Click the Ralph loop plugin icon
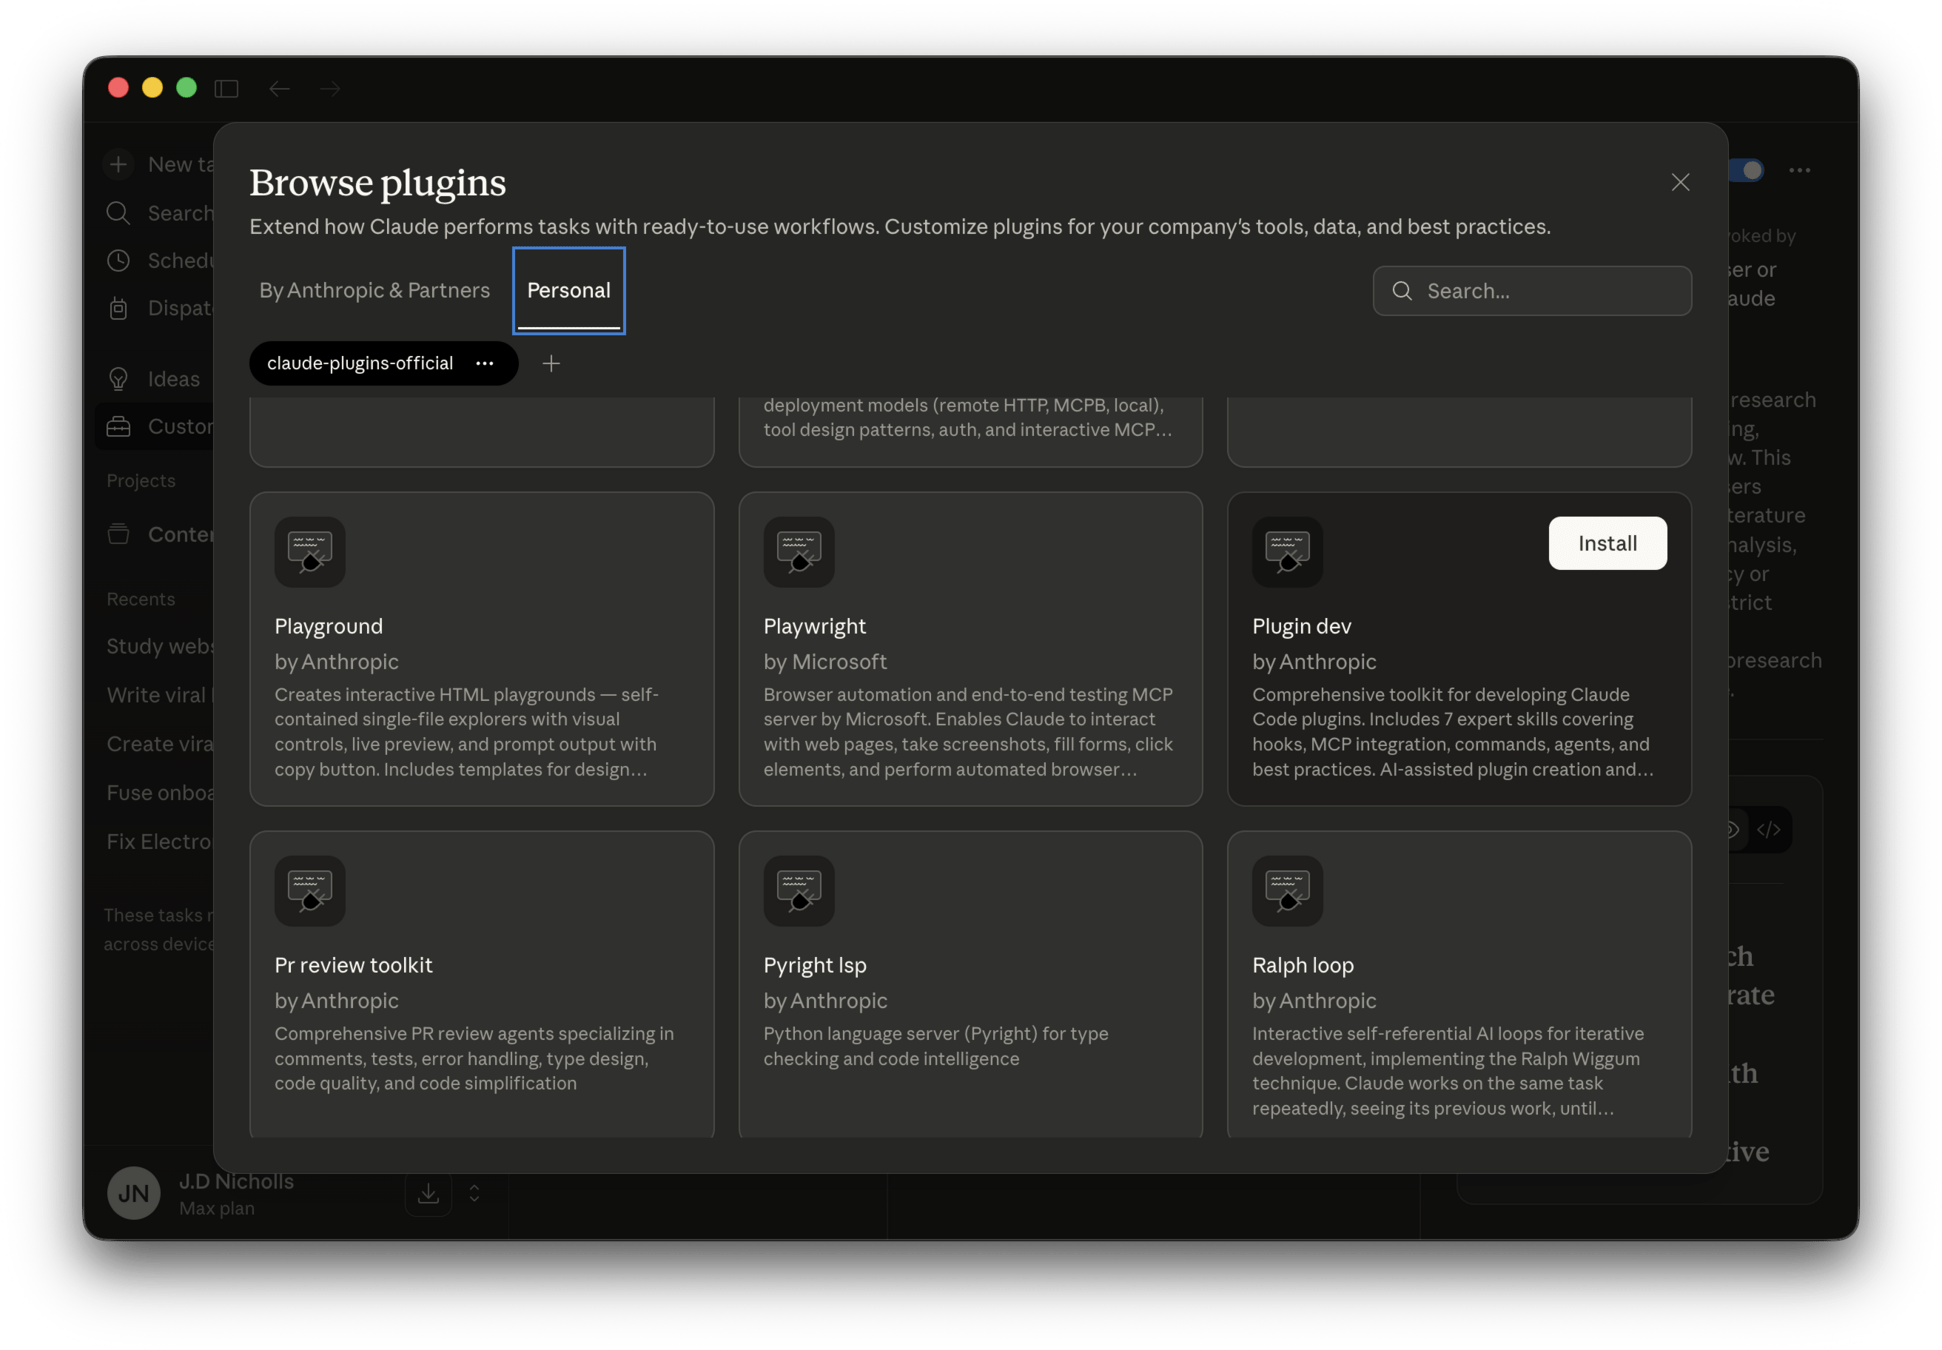Screen dimensions: 1942x1350 pos(1287,891)
